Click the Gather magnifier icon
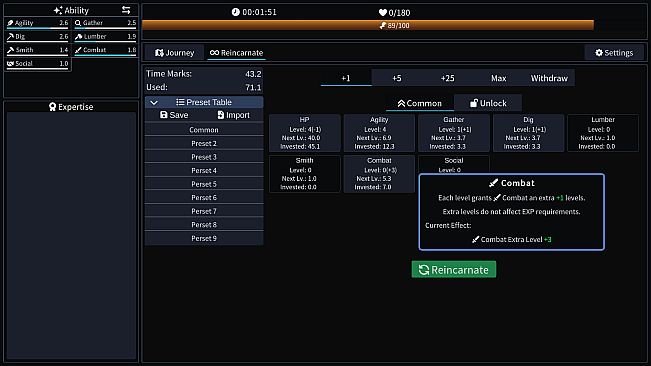The width and height of the screenshot is (651, 366). [x=78, y=23]
